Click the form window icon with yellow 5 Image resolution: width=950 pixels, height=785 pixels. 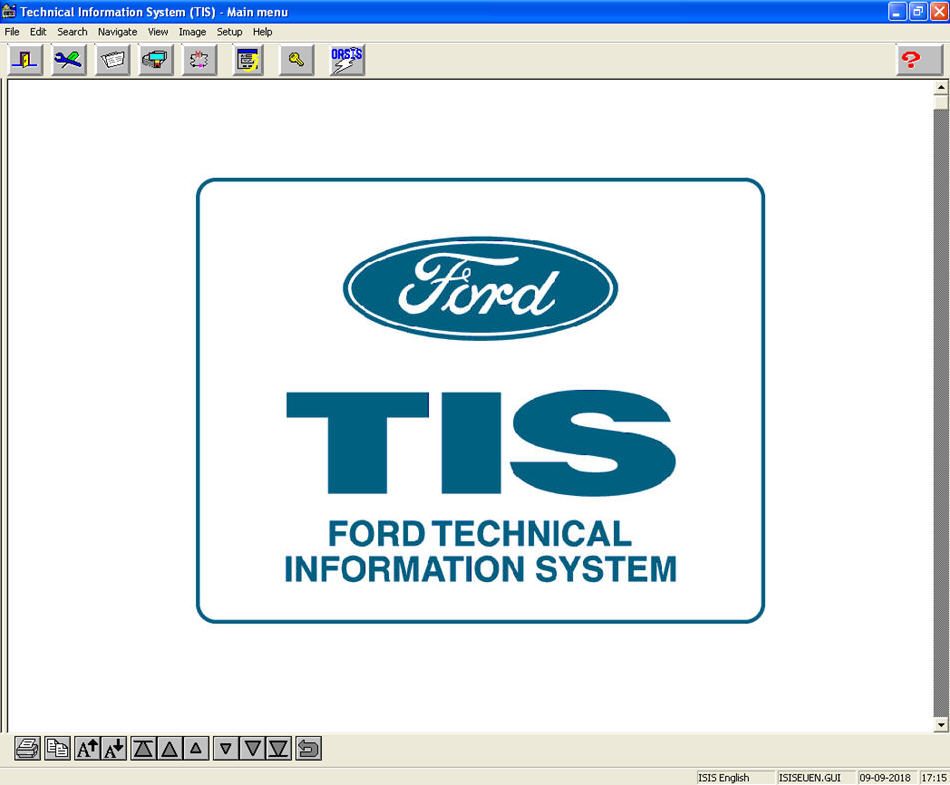[248, 60]
